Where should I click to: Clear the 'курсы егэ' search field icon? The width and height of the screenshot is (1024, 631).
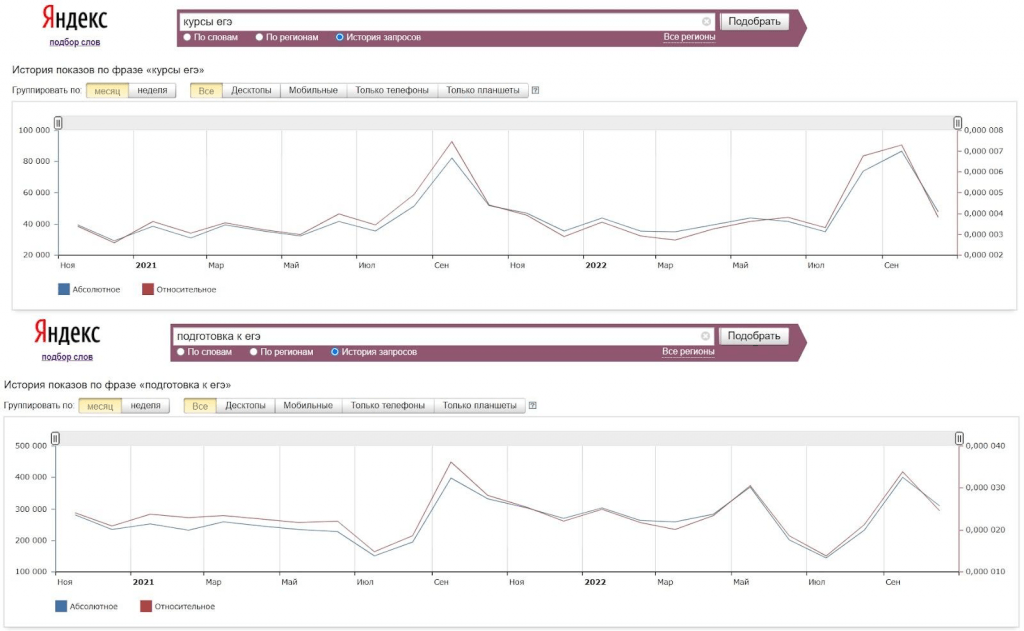tap(706, 22)
